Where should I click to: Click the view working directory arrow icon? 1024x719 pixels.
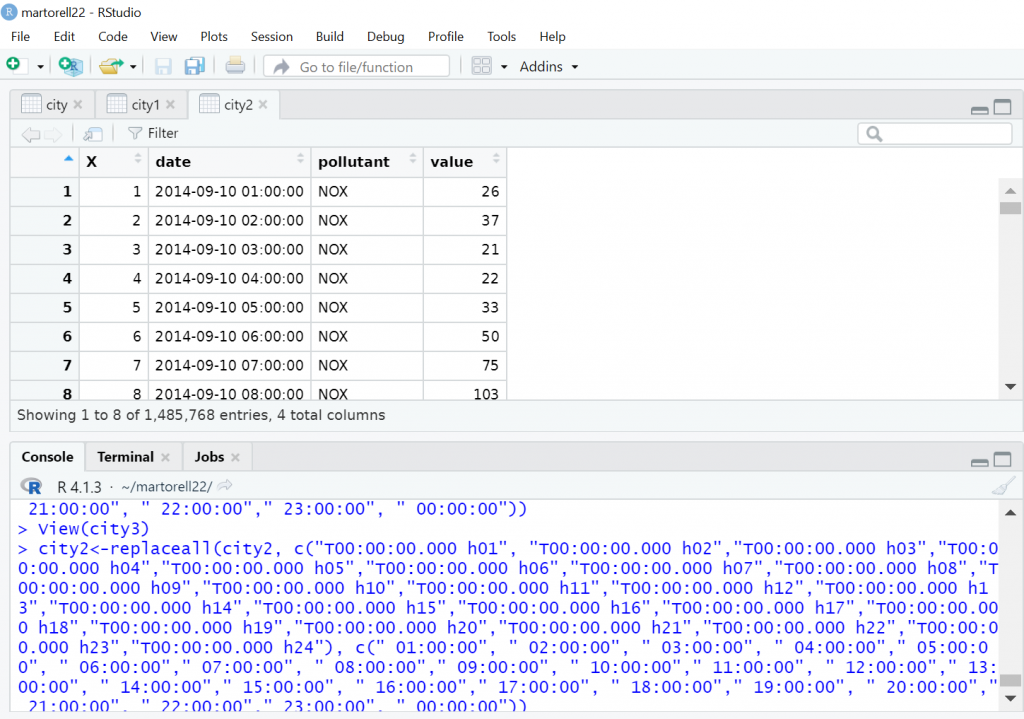point(225,485)
